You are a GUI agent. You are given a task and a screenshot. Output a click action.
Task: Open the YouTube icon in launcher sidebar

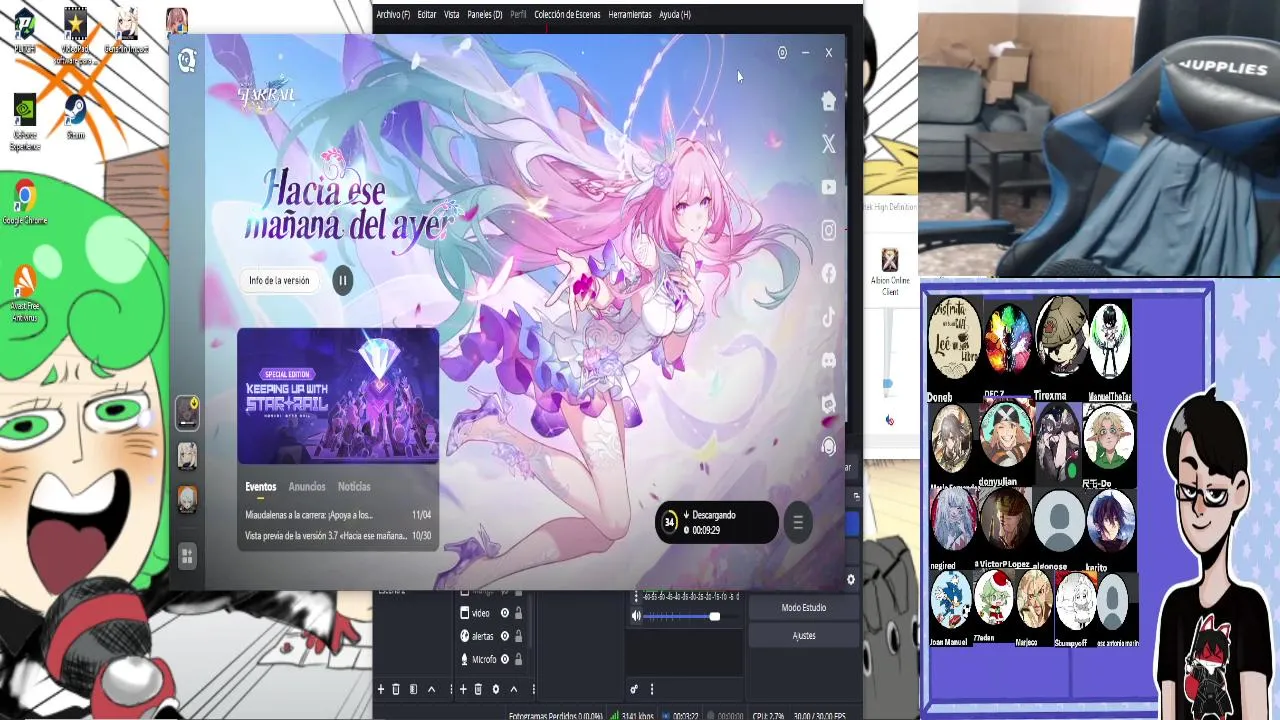[828, 187]
